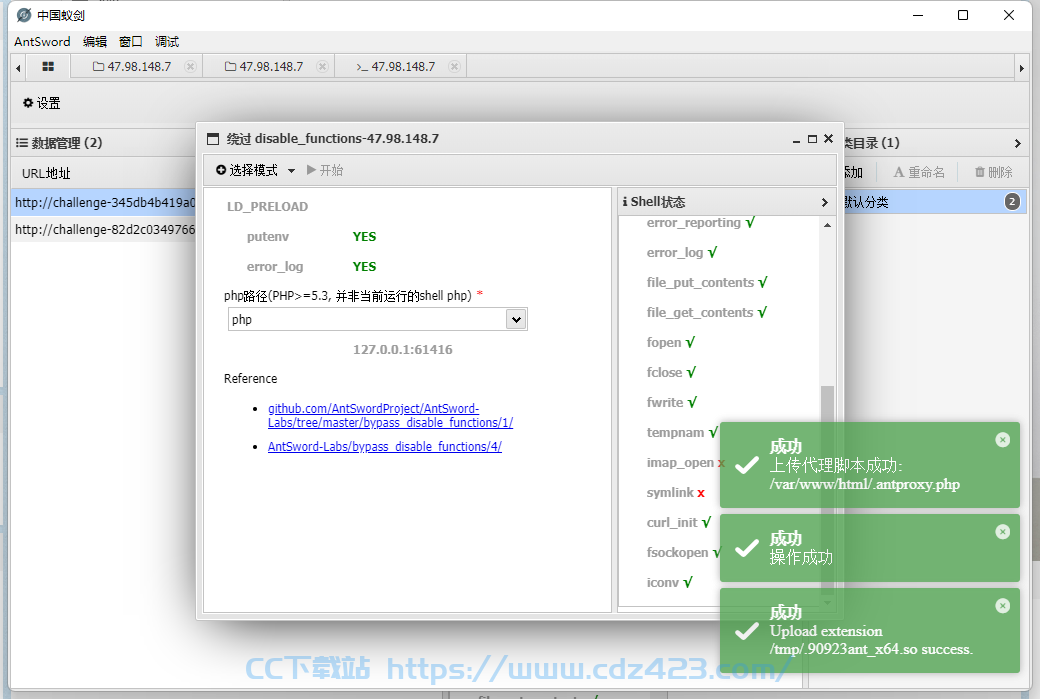Select the challenge-345db4b419a0 URL row

coord(104,202)
